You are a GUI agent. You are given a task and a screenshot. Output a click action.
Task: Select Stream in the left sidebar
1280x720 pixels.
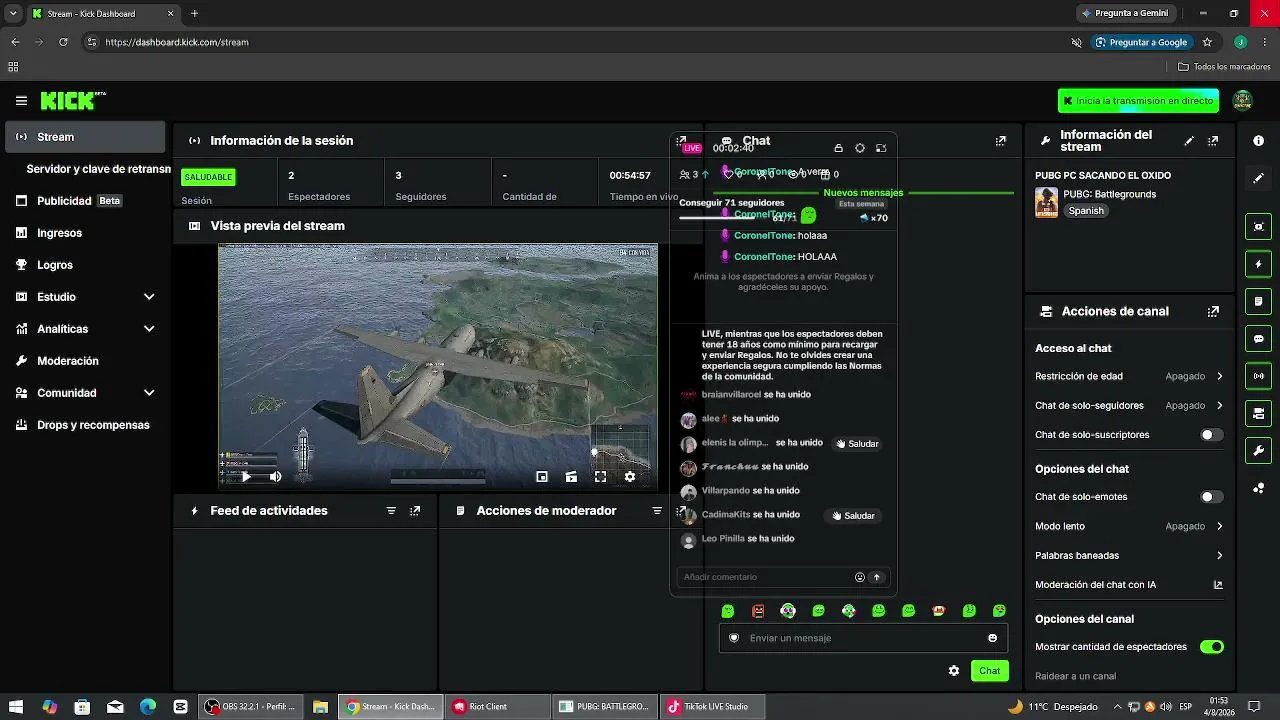click(85, 137)
